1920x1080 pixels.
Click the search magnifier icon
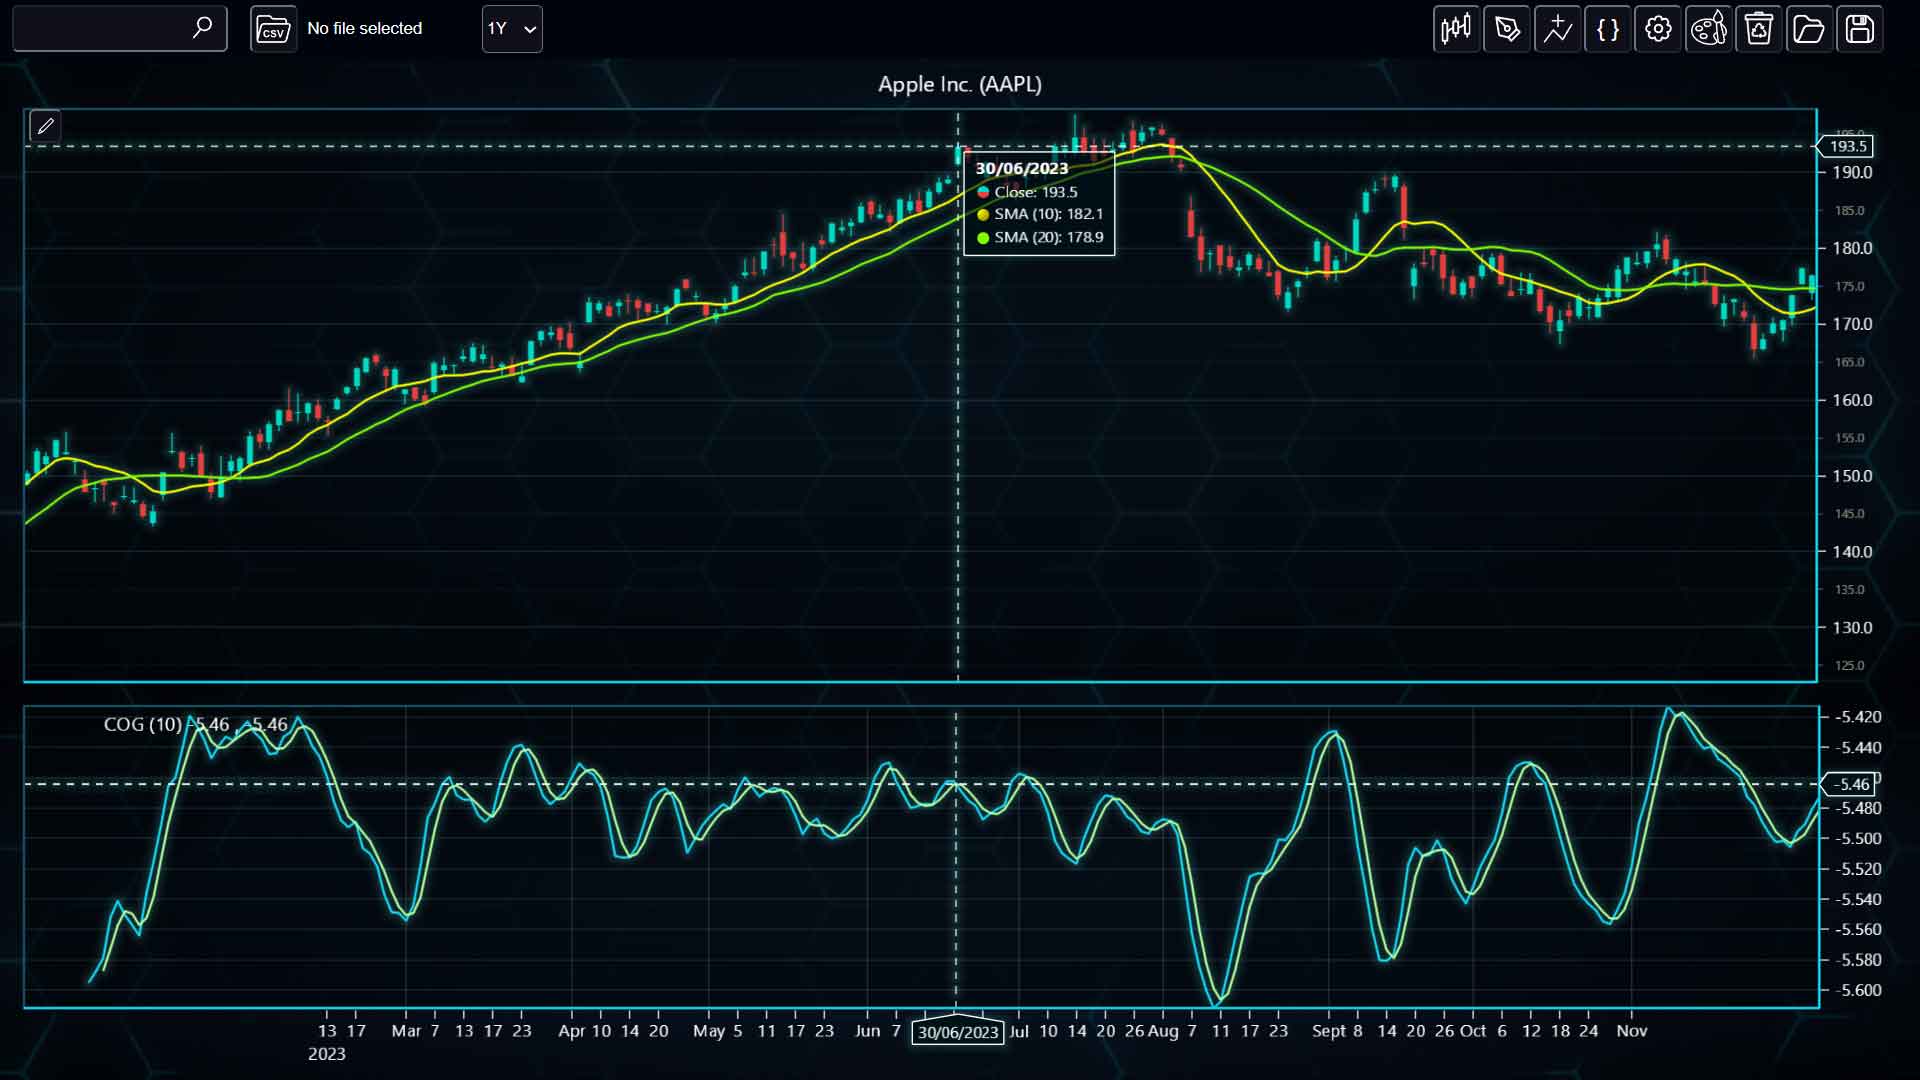[x=202, y=28]
